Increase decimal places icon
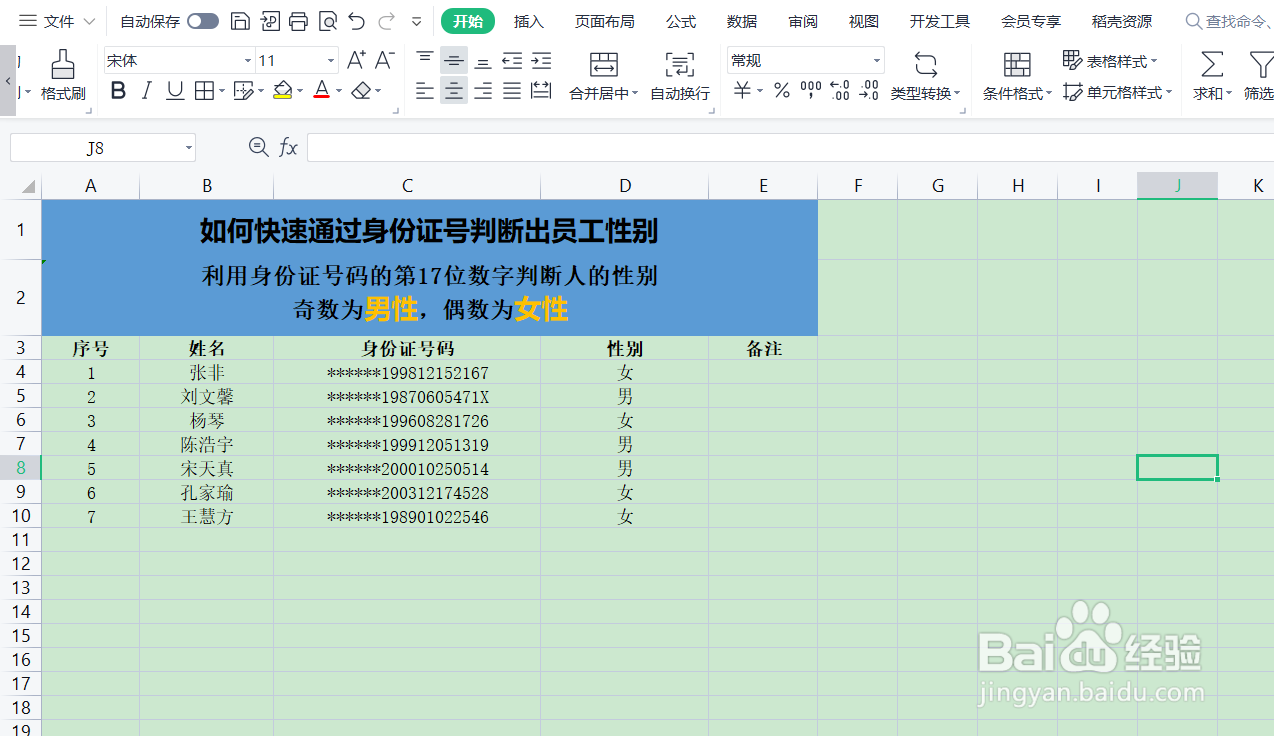 [840, 91]
